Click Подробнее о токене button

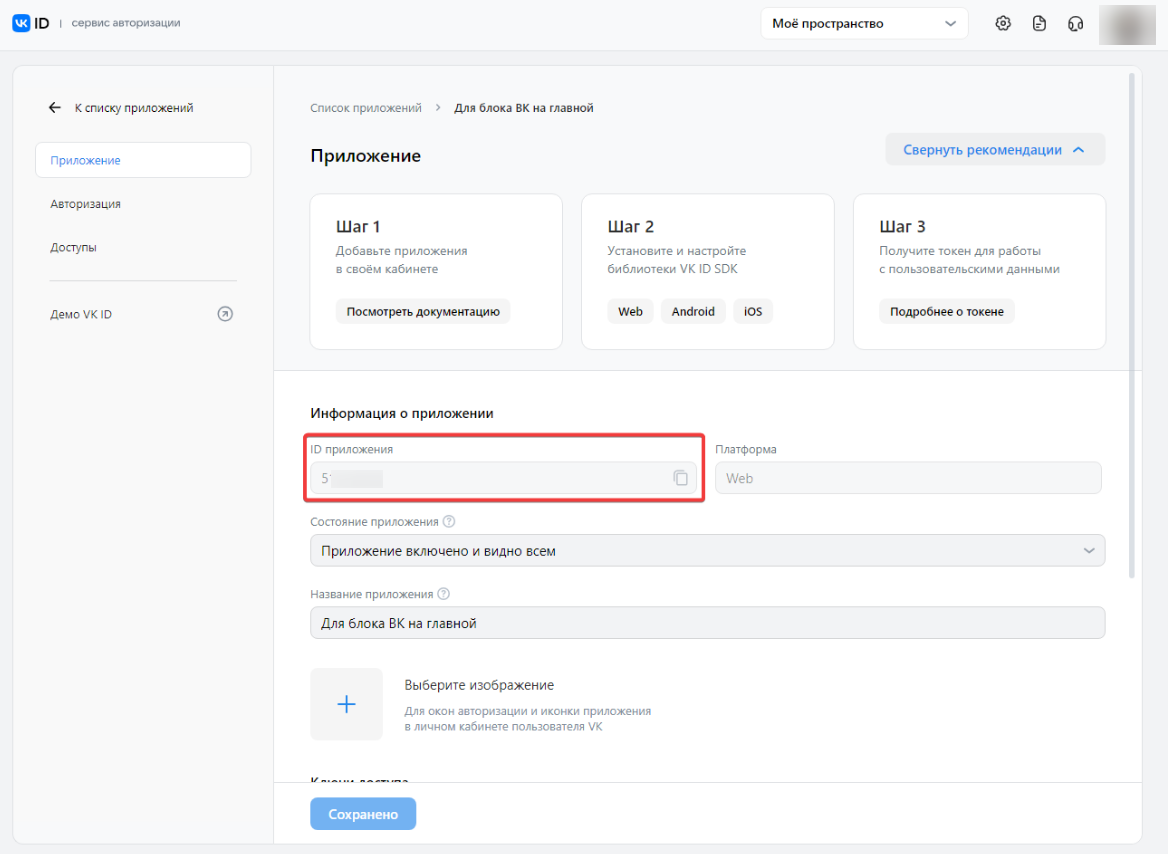947,311
